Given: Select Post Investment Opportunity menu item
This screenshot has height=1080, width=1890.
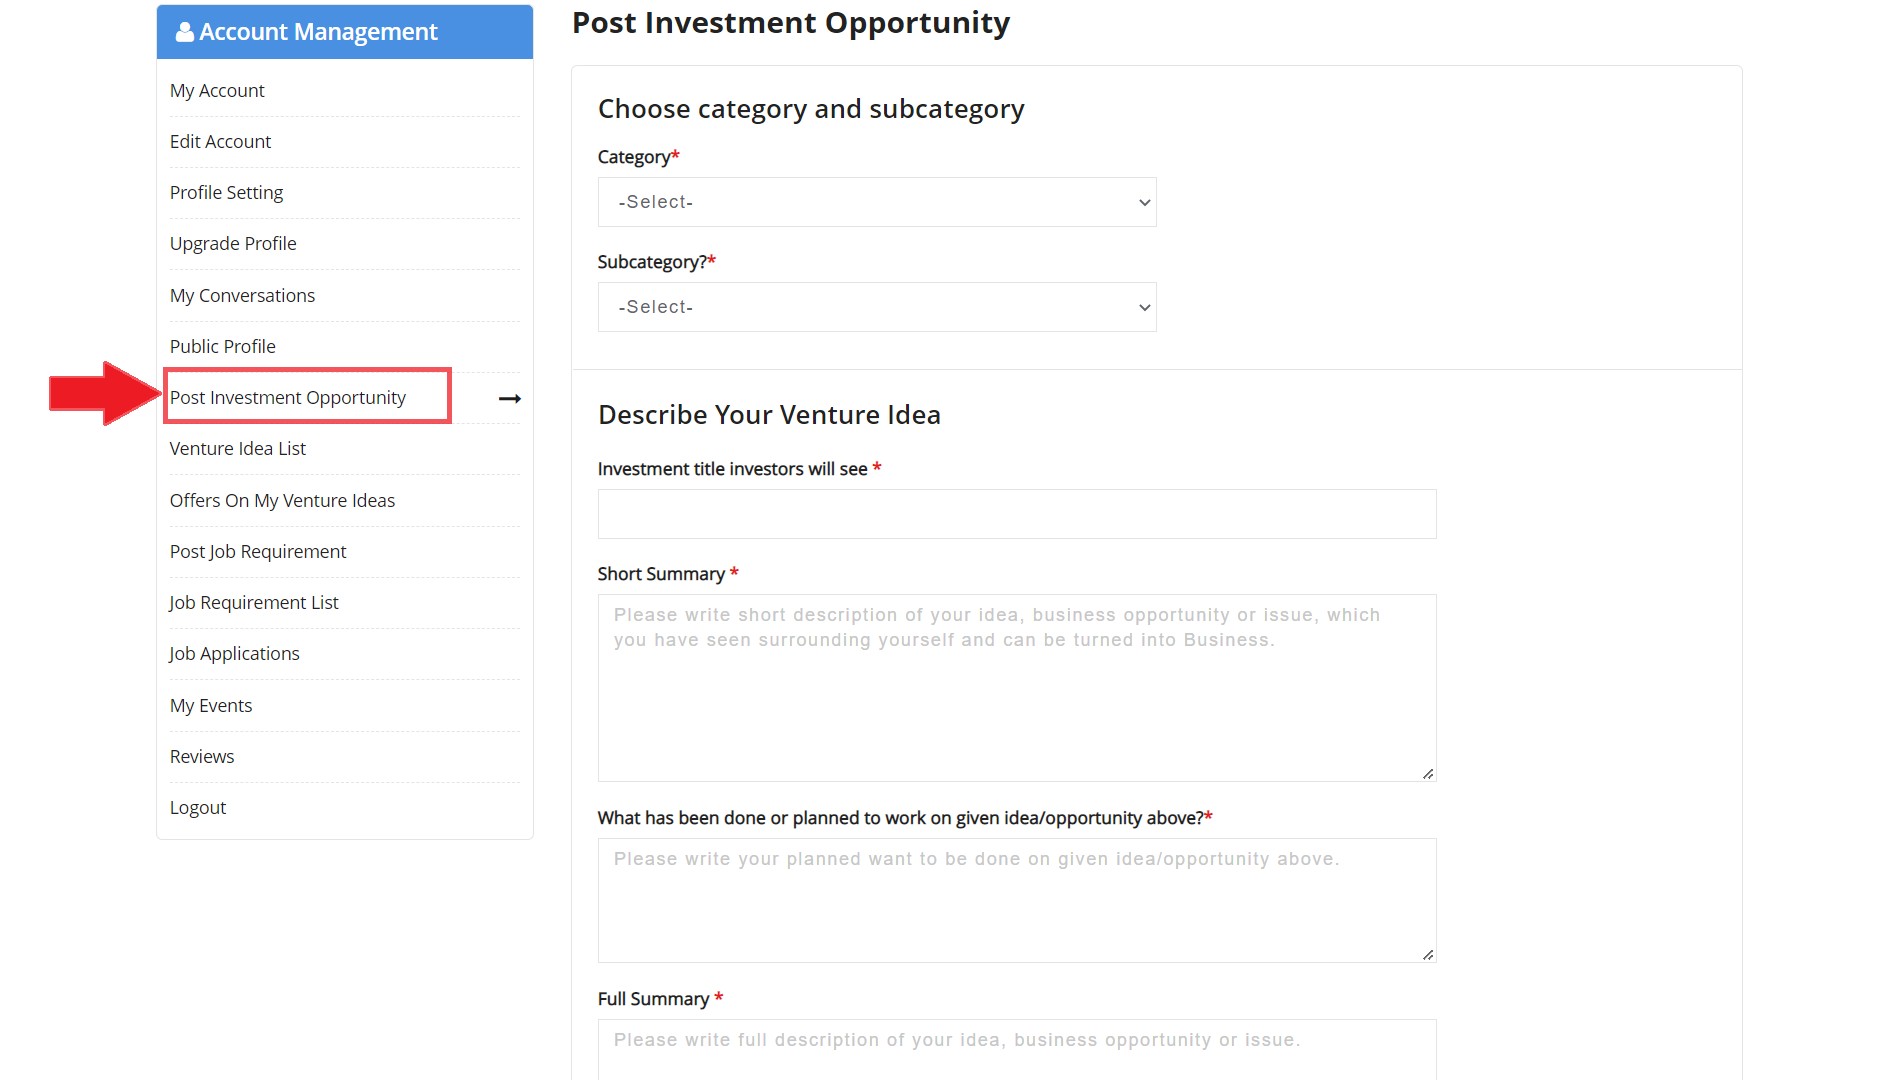Looking at the screenshot, I should (x=288, y=398).
